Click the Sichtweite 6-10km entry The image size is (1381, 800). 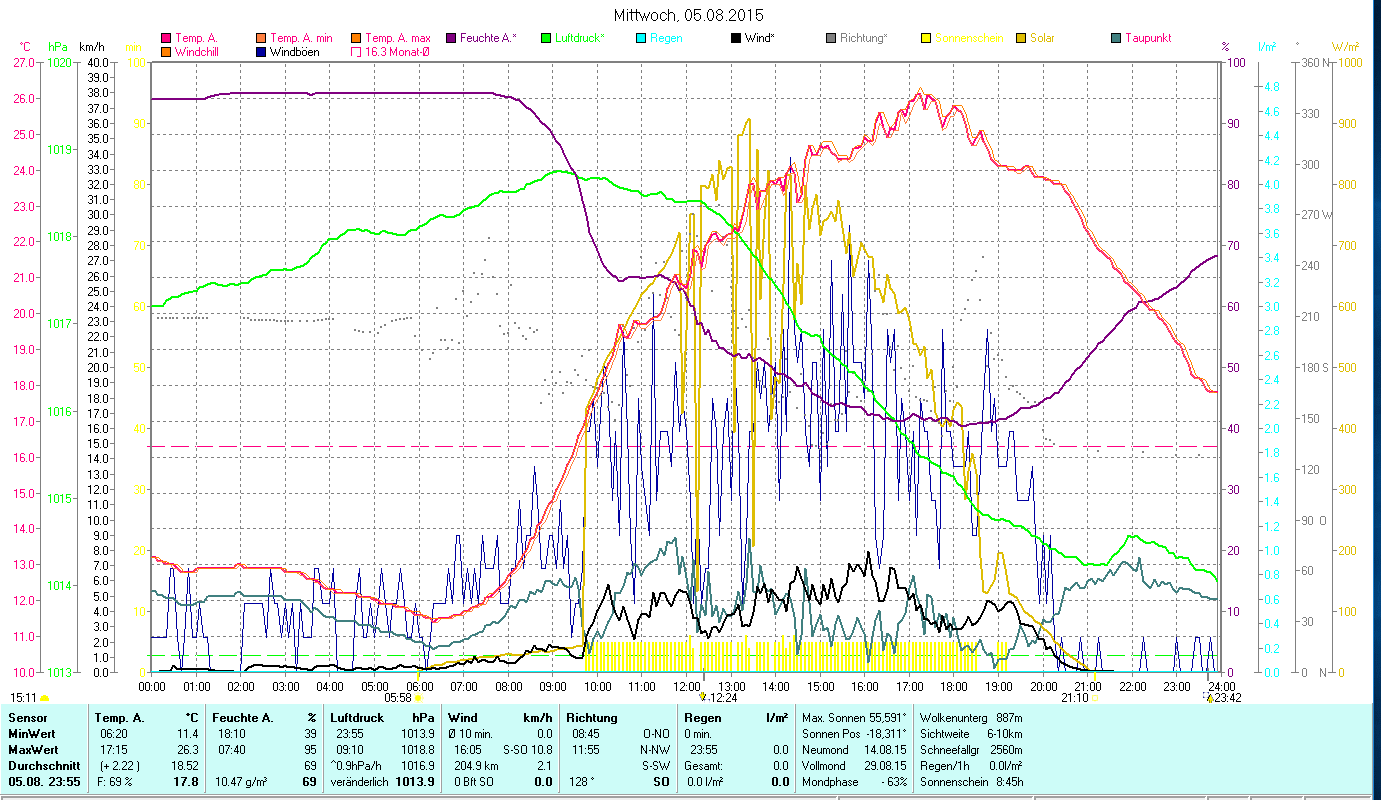click(x=971, y=734)
